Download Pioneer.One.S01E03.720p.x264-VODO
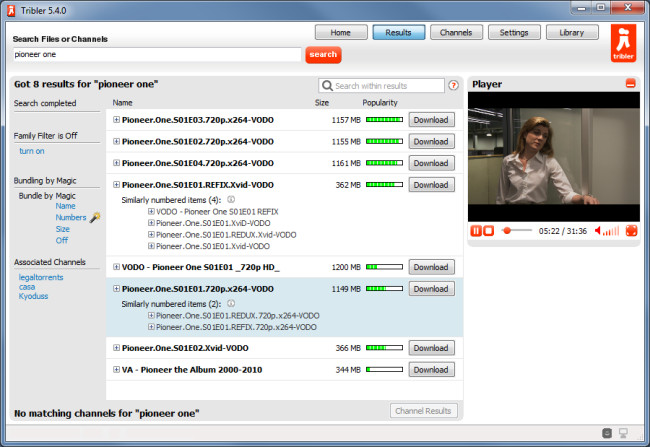650x447 pixels. pyautogui.click(x=431, y=120)
